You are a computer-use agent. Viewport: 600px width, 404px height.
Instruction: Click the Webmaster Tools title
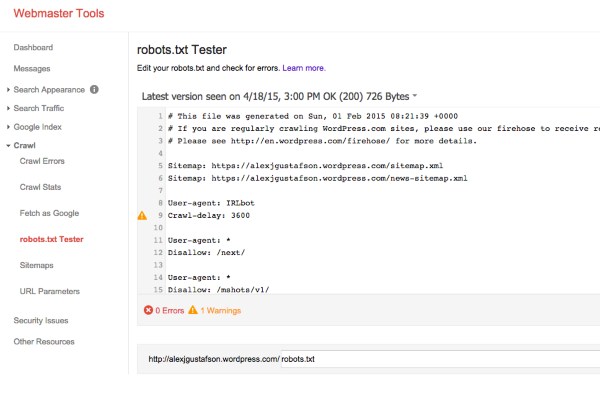(x=58, y=14)
